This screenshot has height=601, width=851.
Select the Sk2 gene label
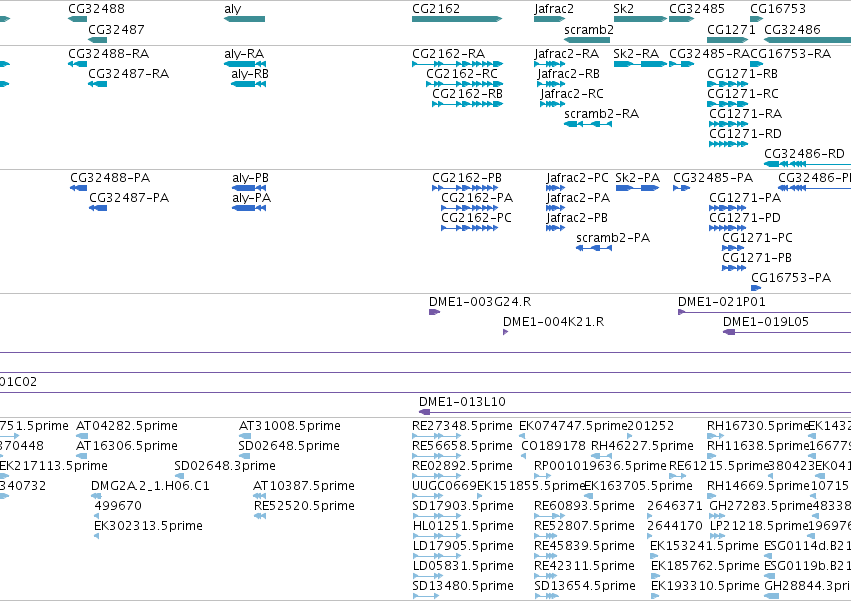[x=623, y=9]
